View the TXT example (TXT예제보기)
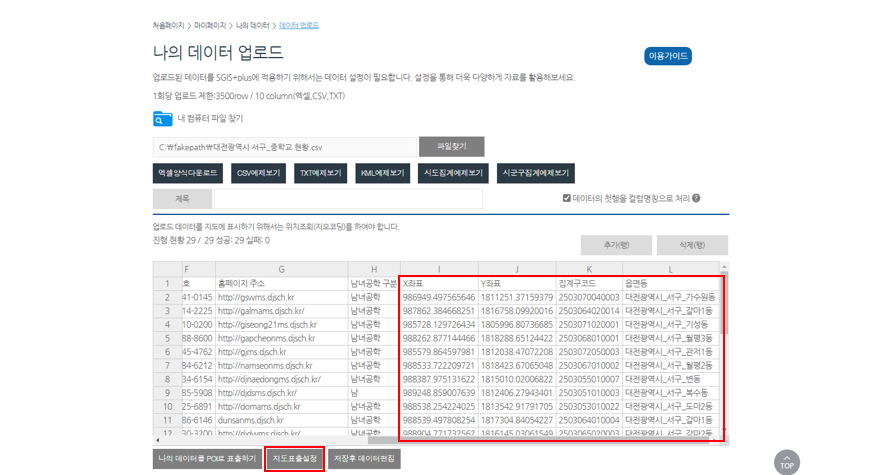Viewport: 881px width, 475px height. tap(320, 173)
